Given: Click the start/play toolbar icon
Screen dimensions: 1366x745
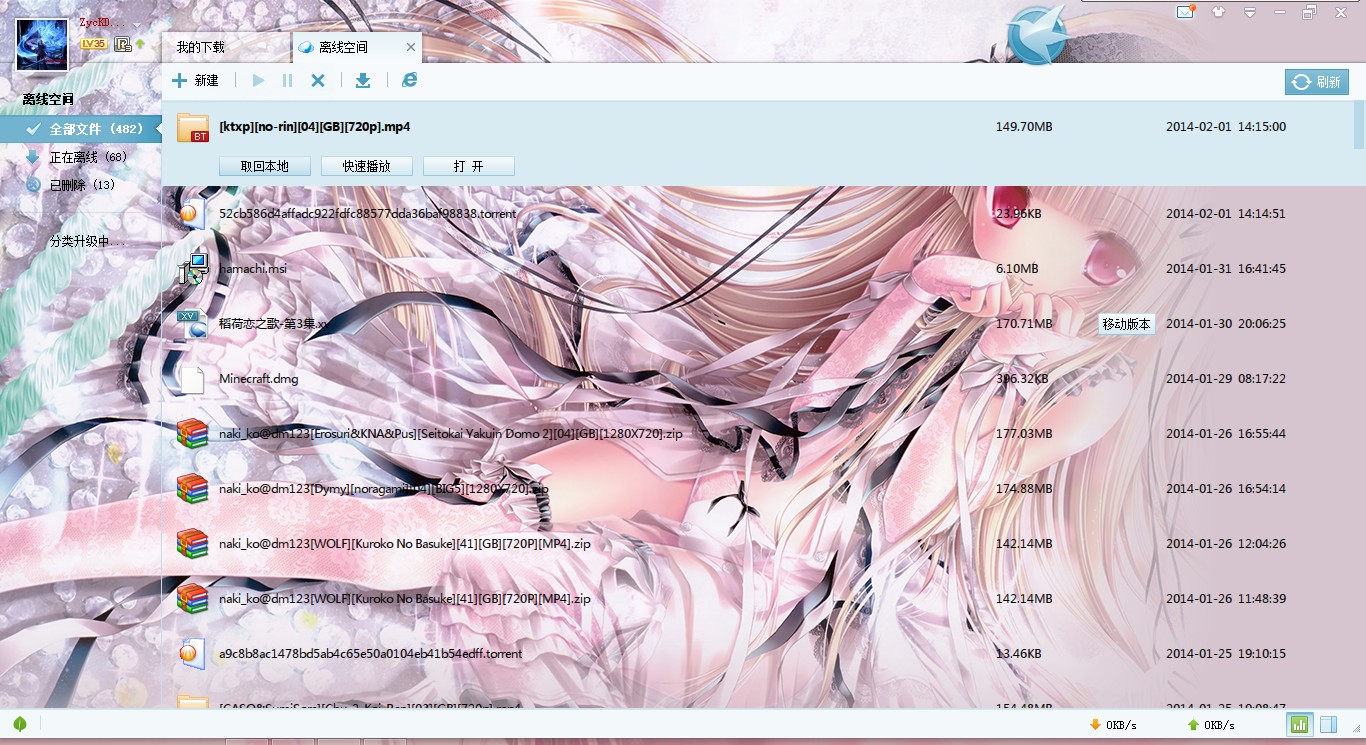Looking at the screenshot, I should (259, 80).
